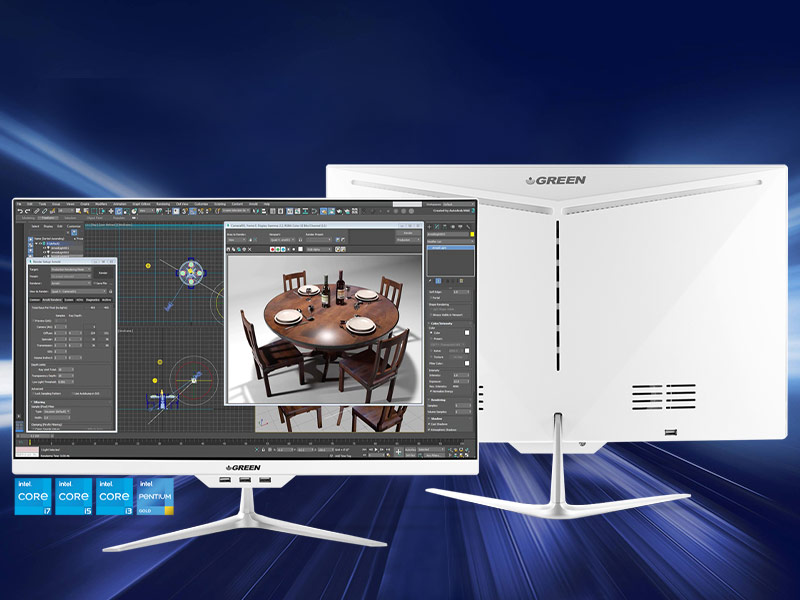
Task: Open the Filtering Type dropdown
Action: [57, 411]
